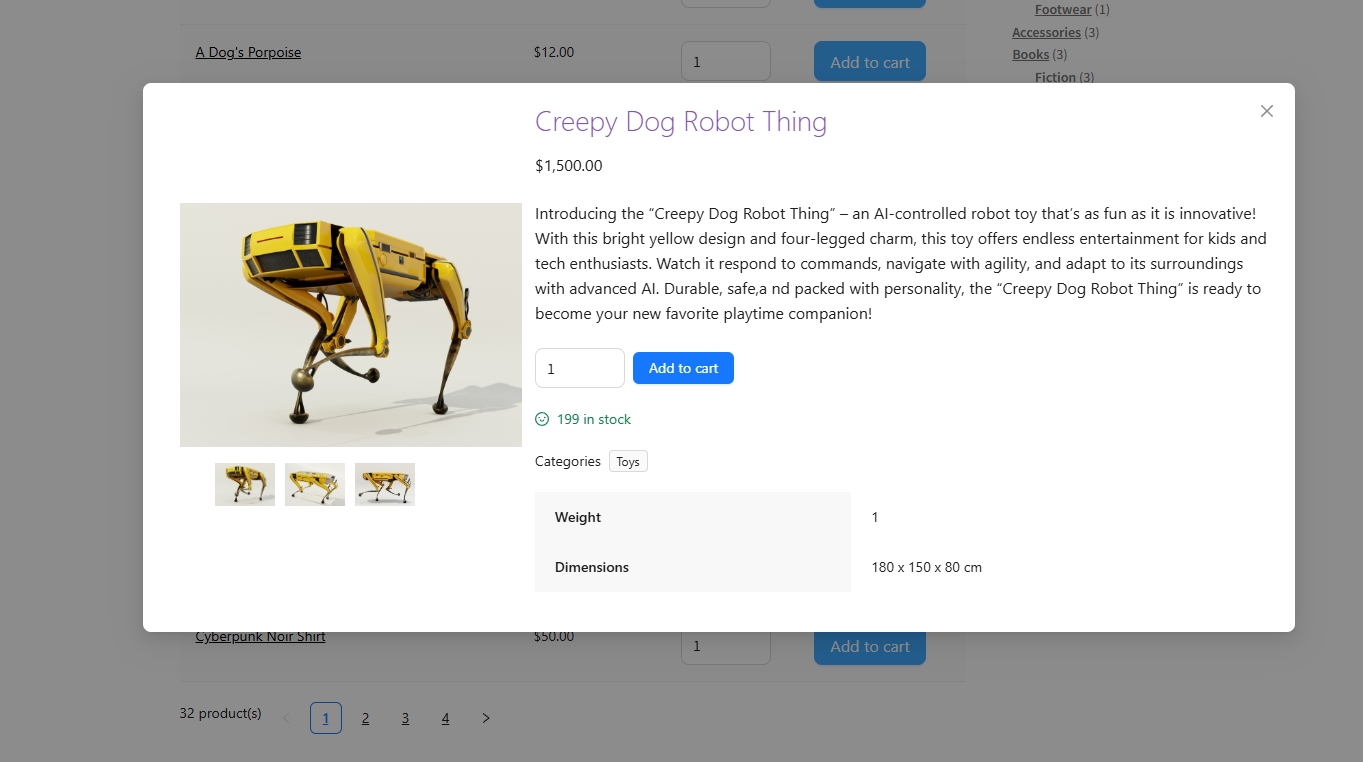Open the Toys category tag
Viewport: 1363px width, 762px height.
[x=628, y=461]
